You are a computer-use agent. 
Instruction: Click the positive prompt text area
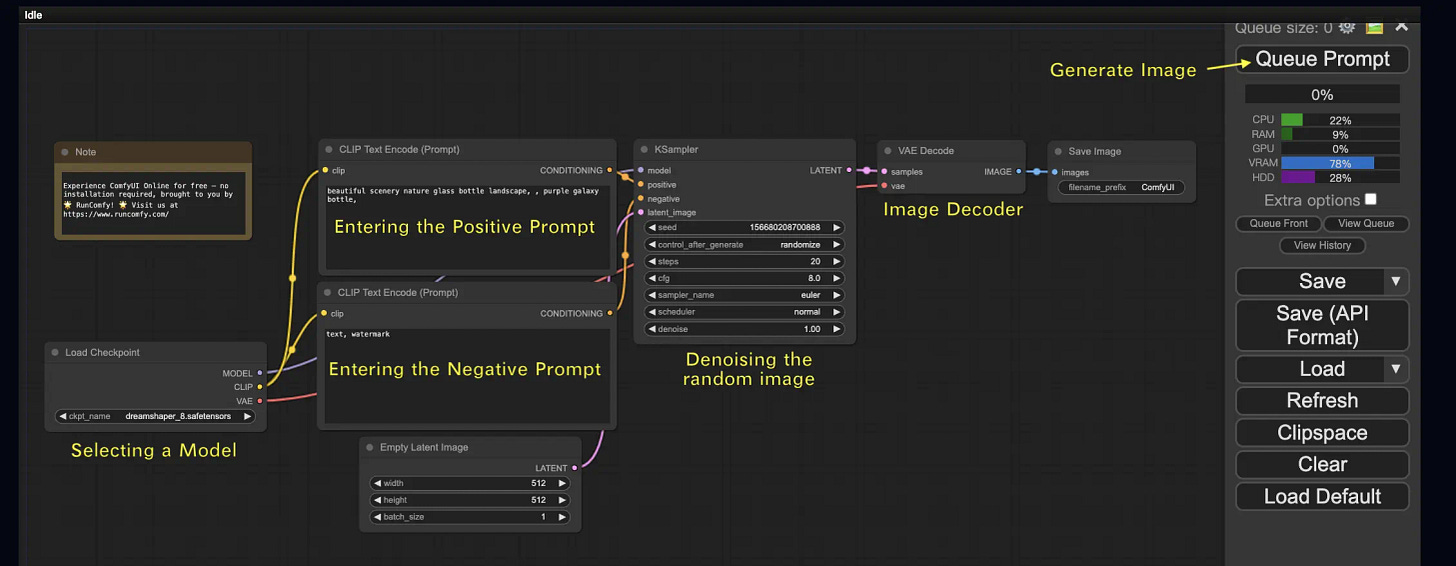468,227
